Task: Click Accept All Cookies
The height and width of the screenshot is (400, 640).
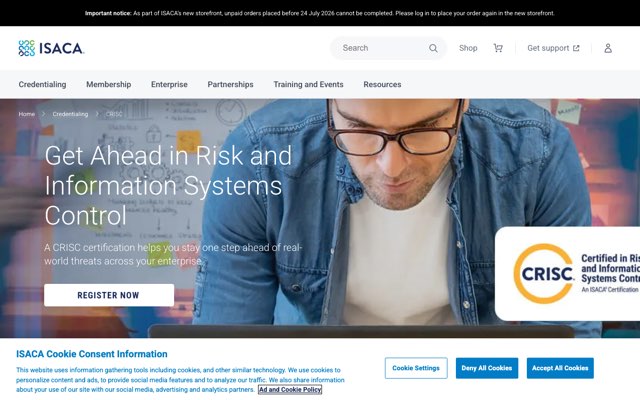Action: (x=560, y=368)
